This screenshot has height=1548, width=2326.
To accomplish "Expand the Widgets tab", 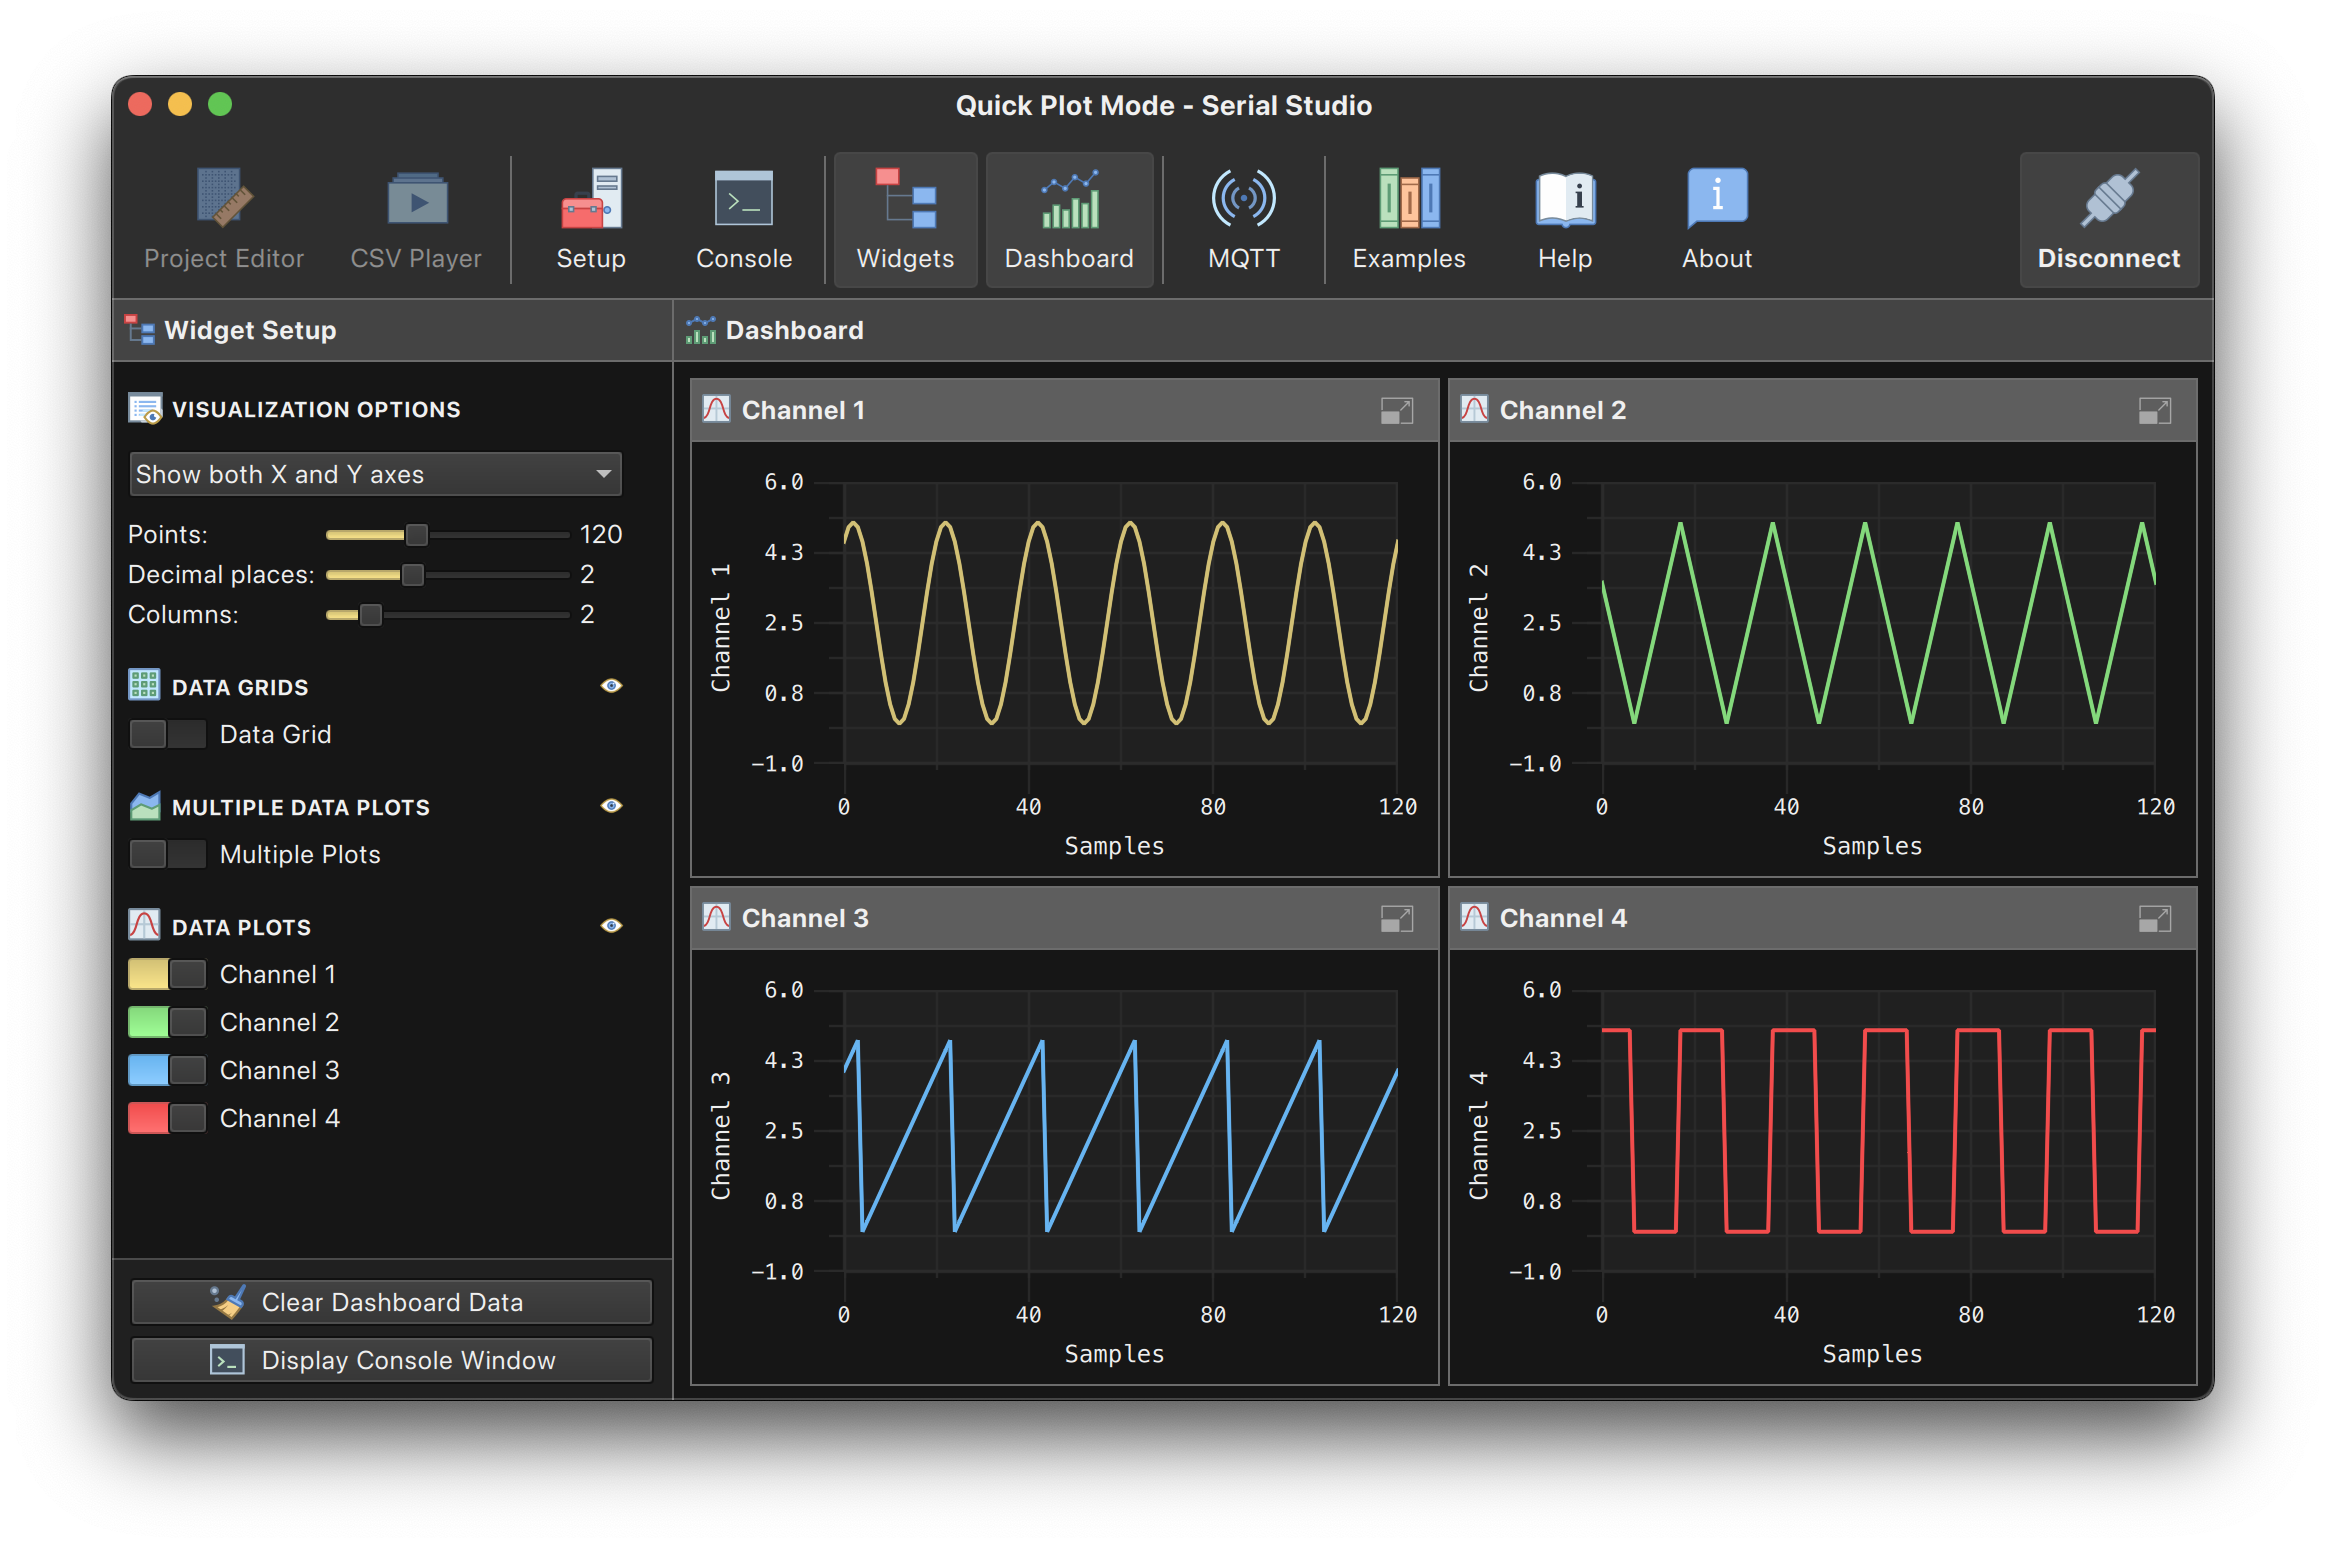I will (x=905, y=216).
